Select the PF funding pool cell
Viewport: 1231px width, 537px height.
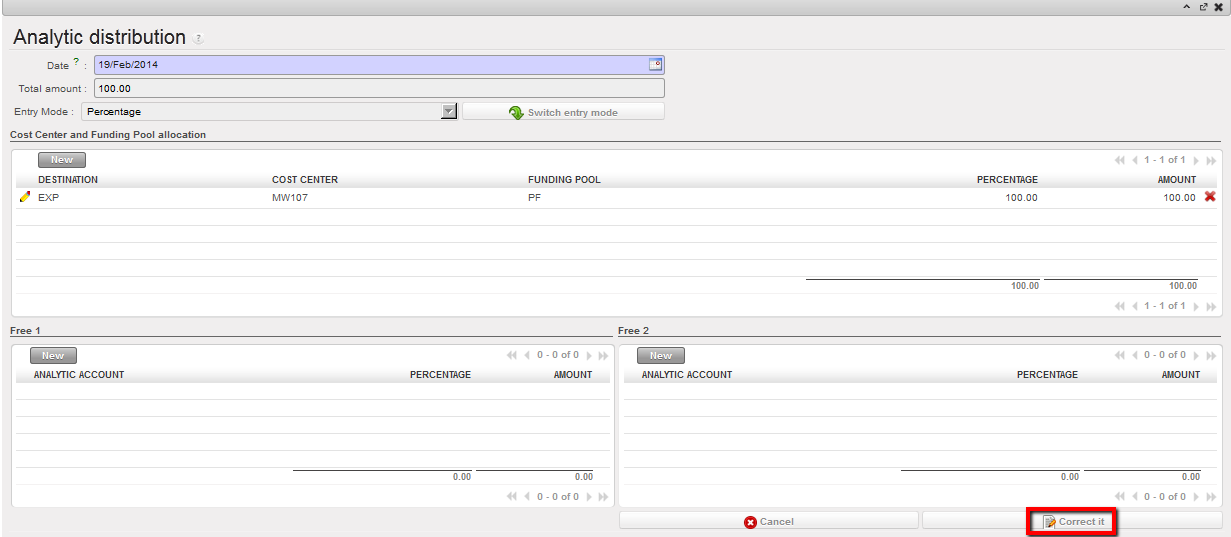pos(534,198)
